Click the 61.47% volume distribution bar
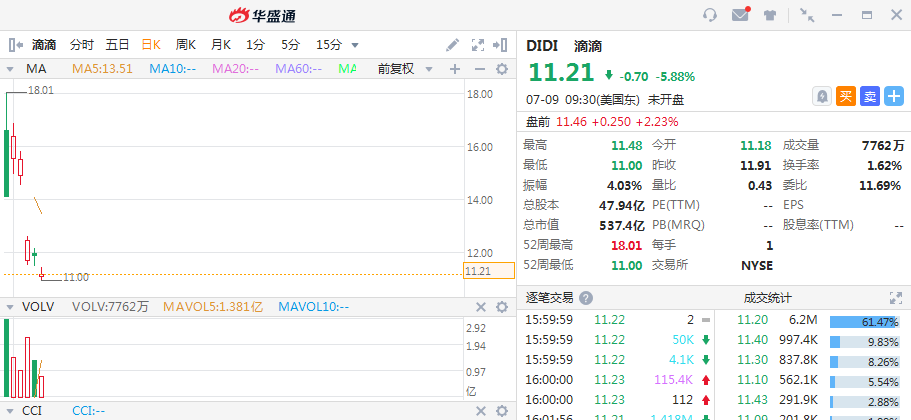911x420 pixels. (866, 320)
